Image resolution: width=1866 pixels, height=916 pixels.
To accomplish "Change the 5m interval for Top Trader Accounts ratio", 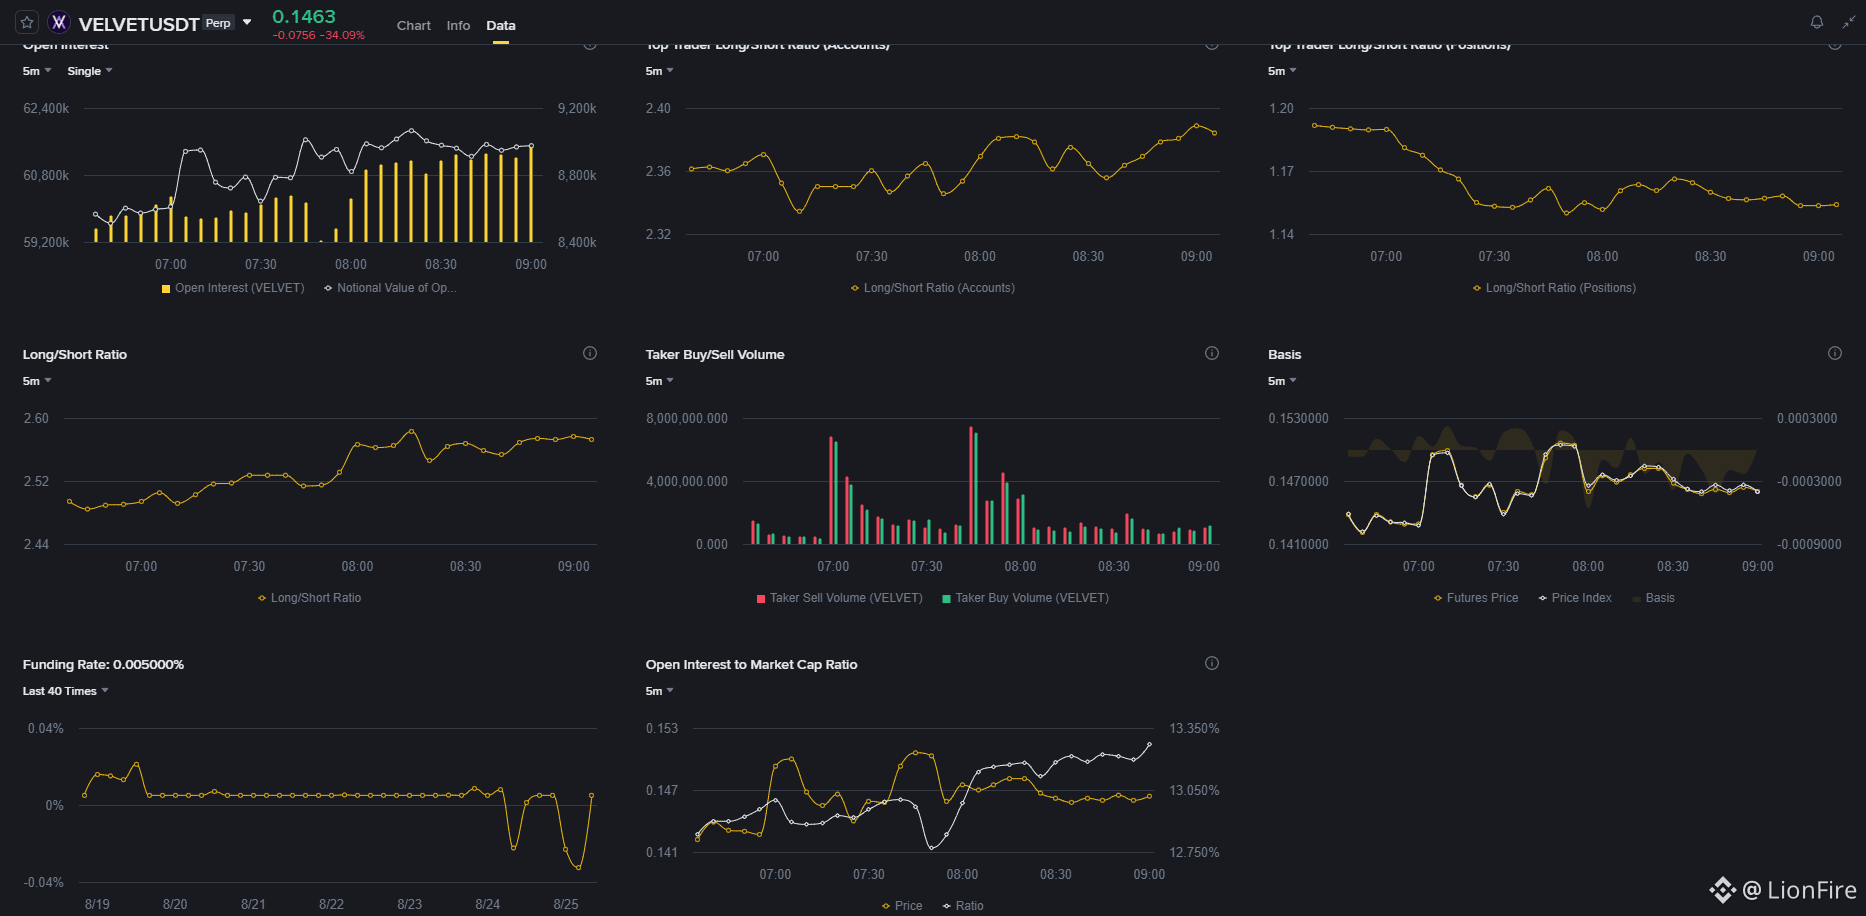I will coord(660,71).
